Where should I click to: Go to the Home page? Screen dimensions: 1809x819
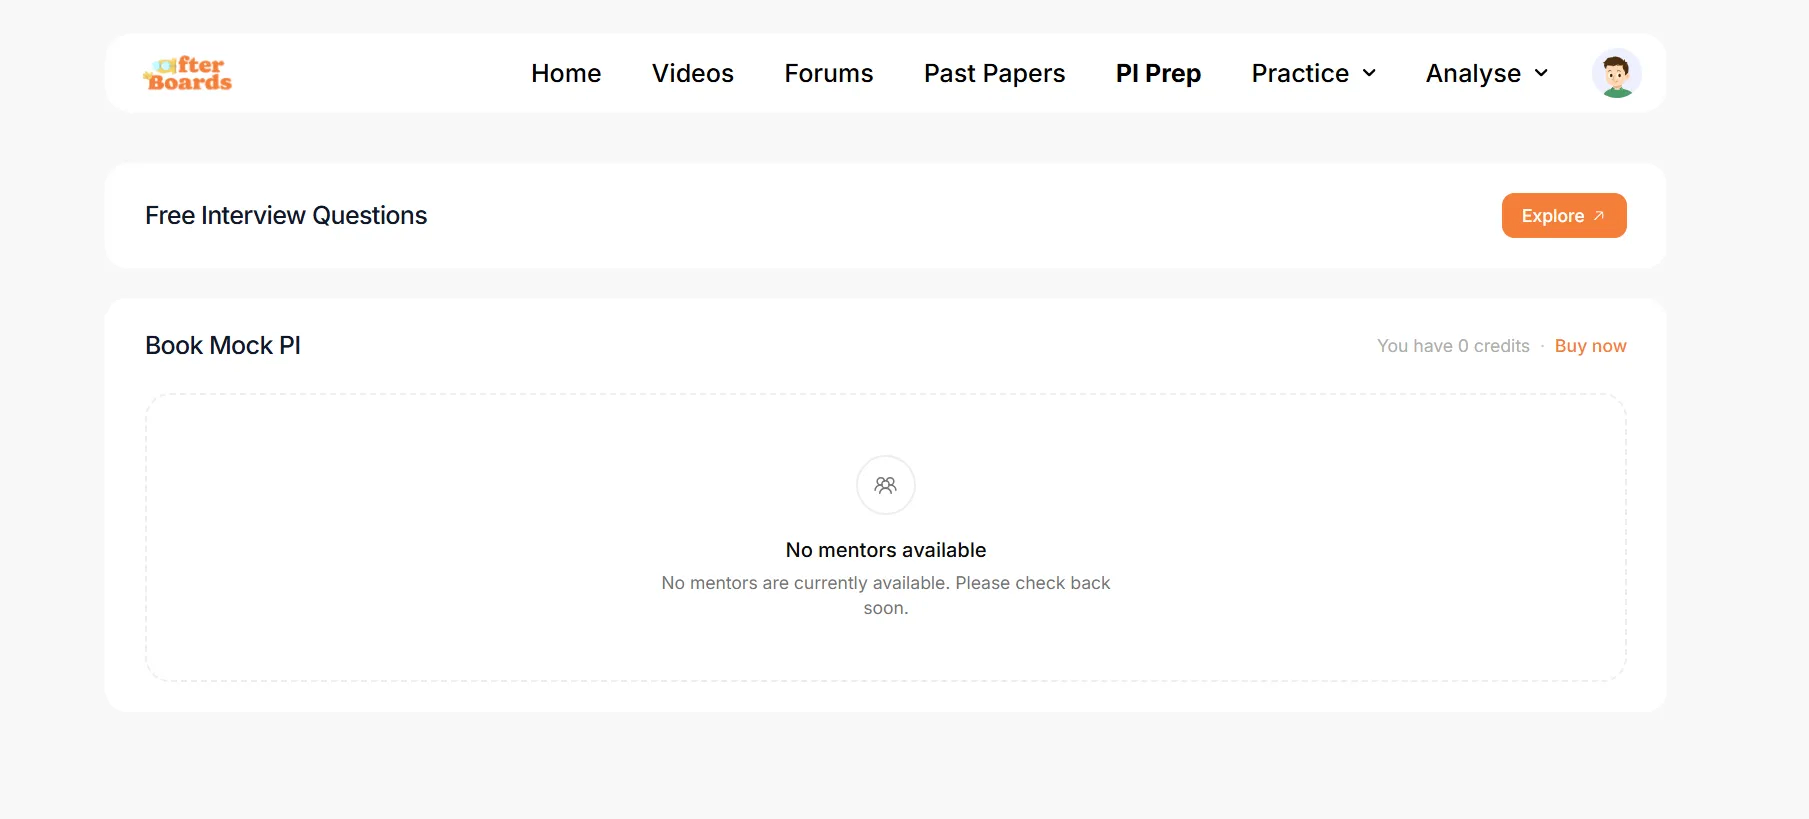click(566, 73)
